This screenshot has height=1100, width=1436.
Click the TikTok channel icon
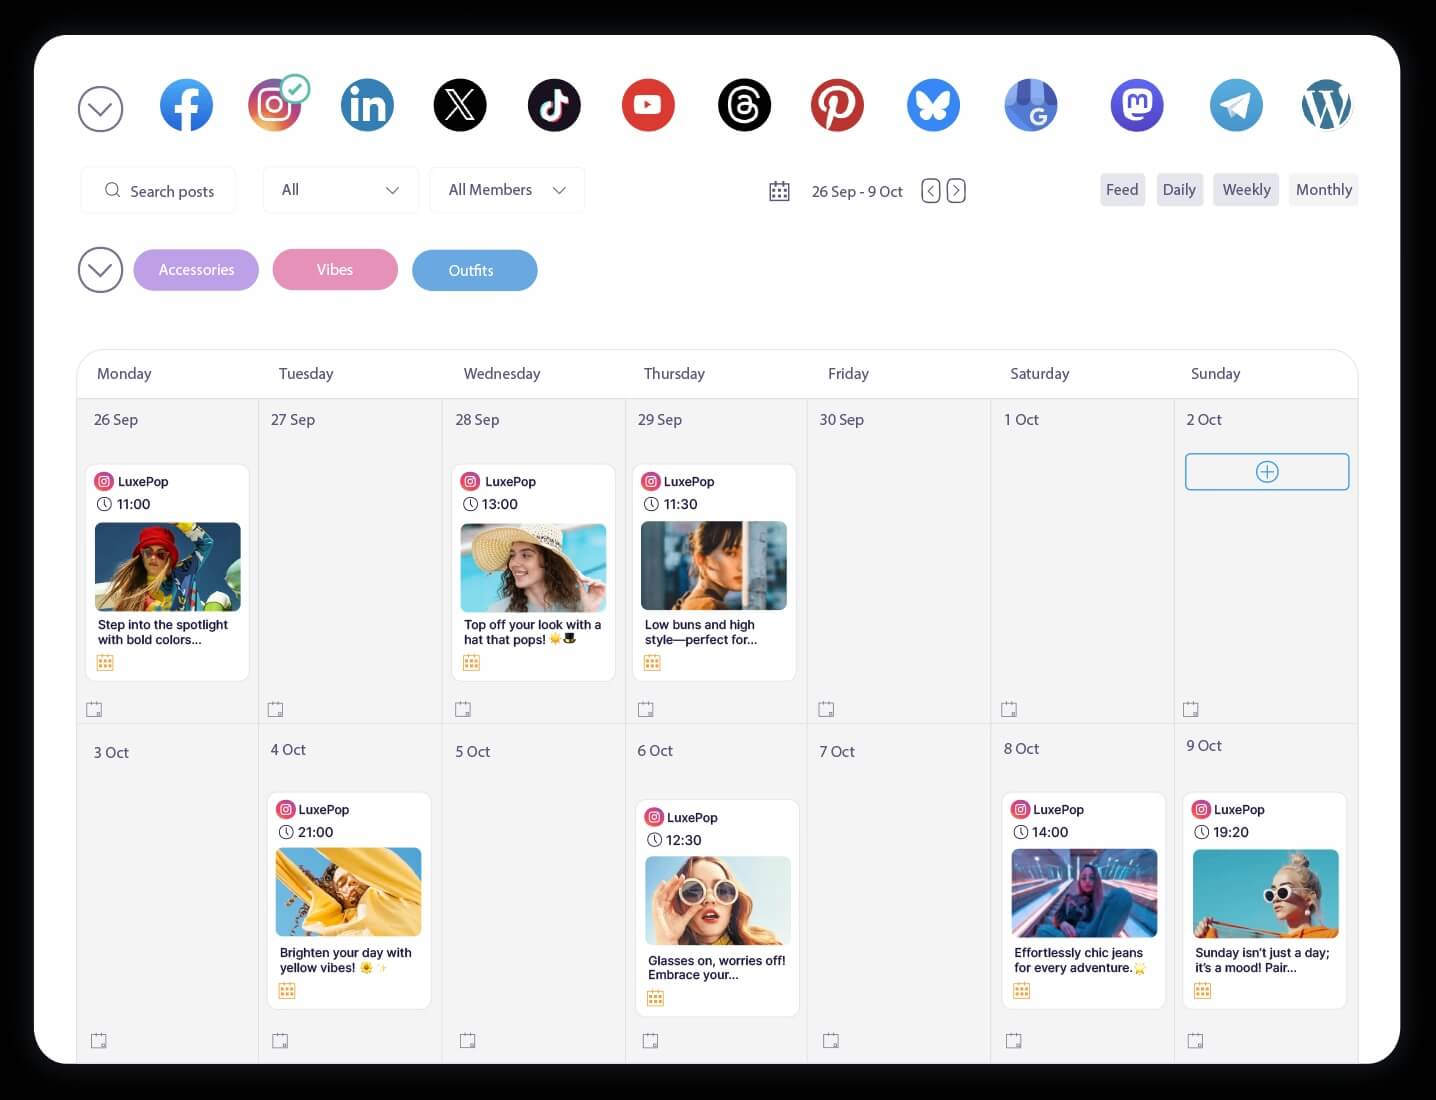(554, 105)
